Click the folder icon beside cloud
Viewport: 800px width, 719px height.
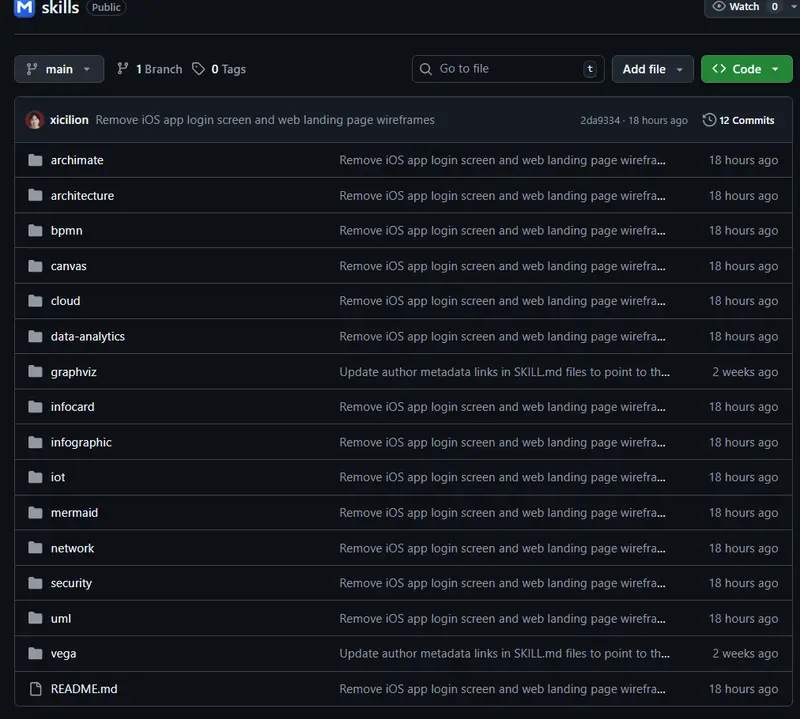click(x=35, y=301)
